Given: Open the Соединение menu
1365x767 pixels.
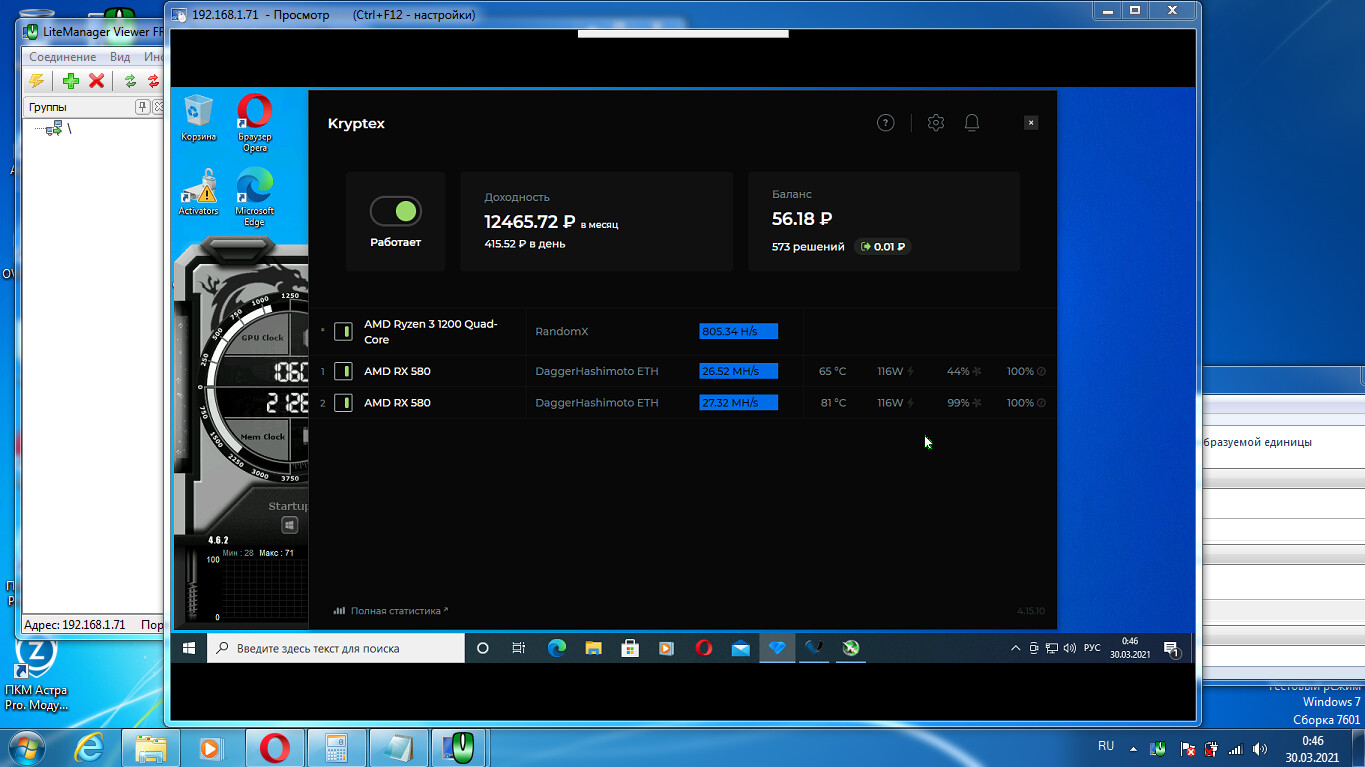Looking at the screenshot, I should coord(62,57).
